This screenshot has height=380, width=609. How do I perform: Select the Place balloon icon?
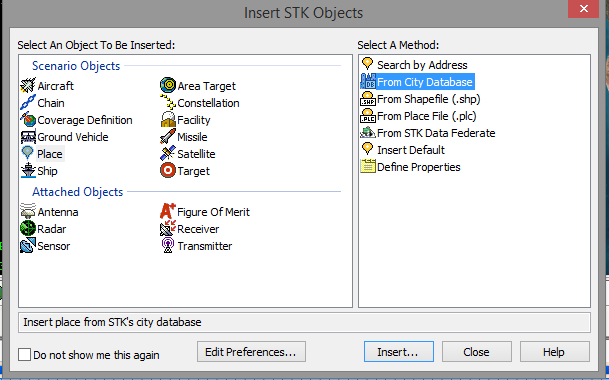[28, 153]
